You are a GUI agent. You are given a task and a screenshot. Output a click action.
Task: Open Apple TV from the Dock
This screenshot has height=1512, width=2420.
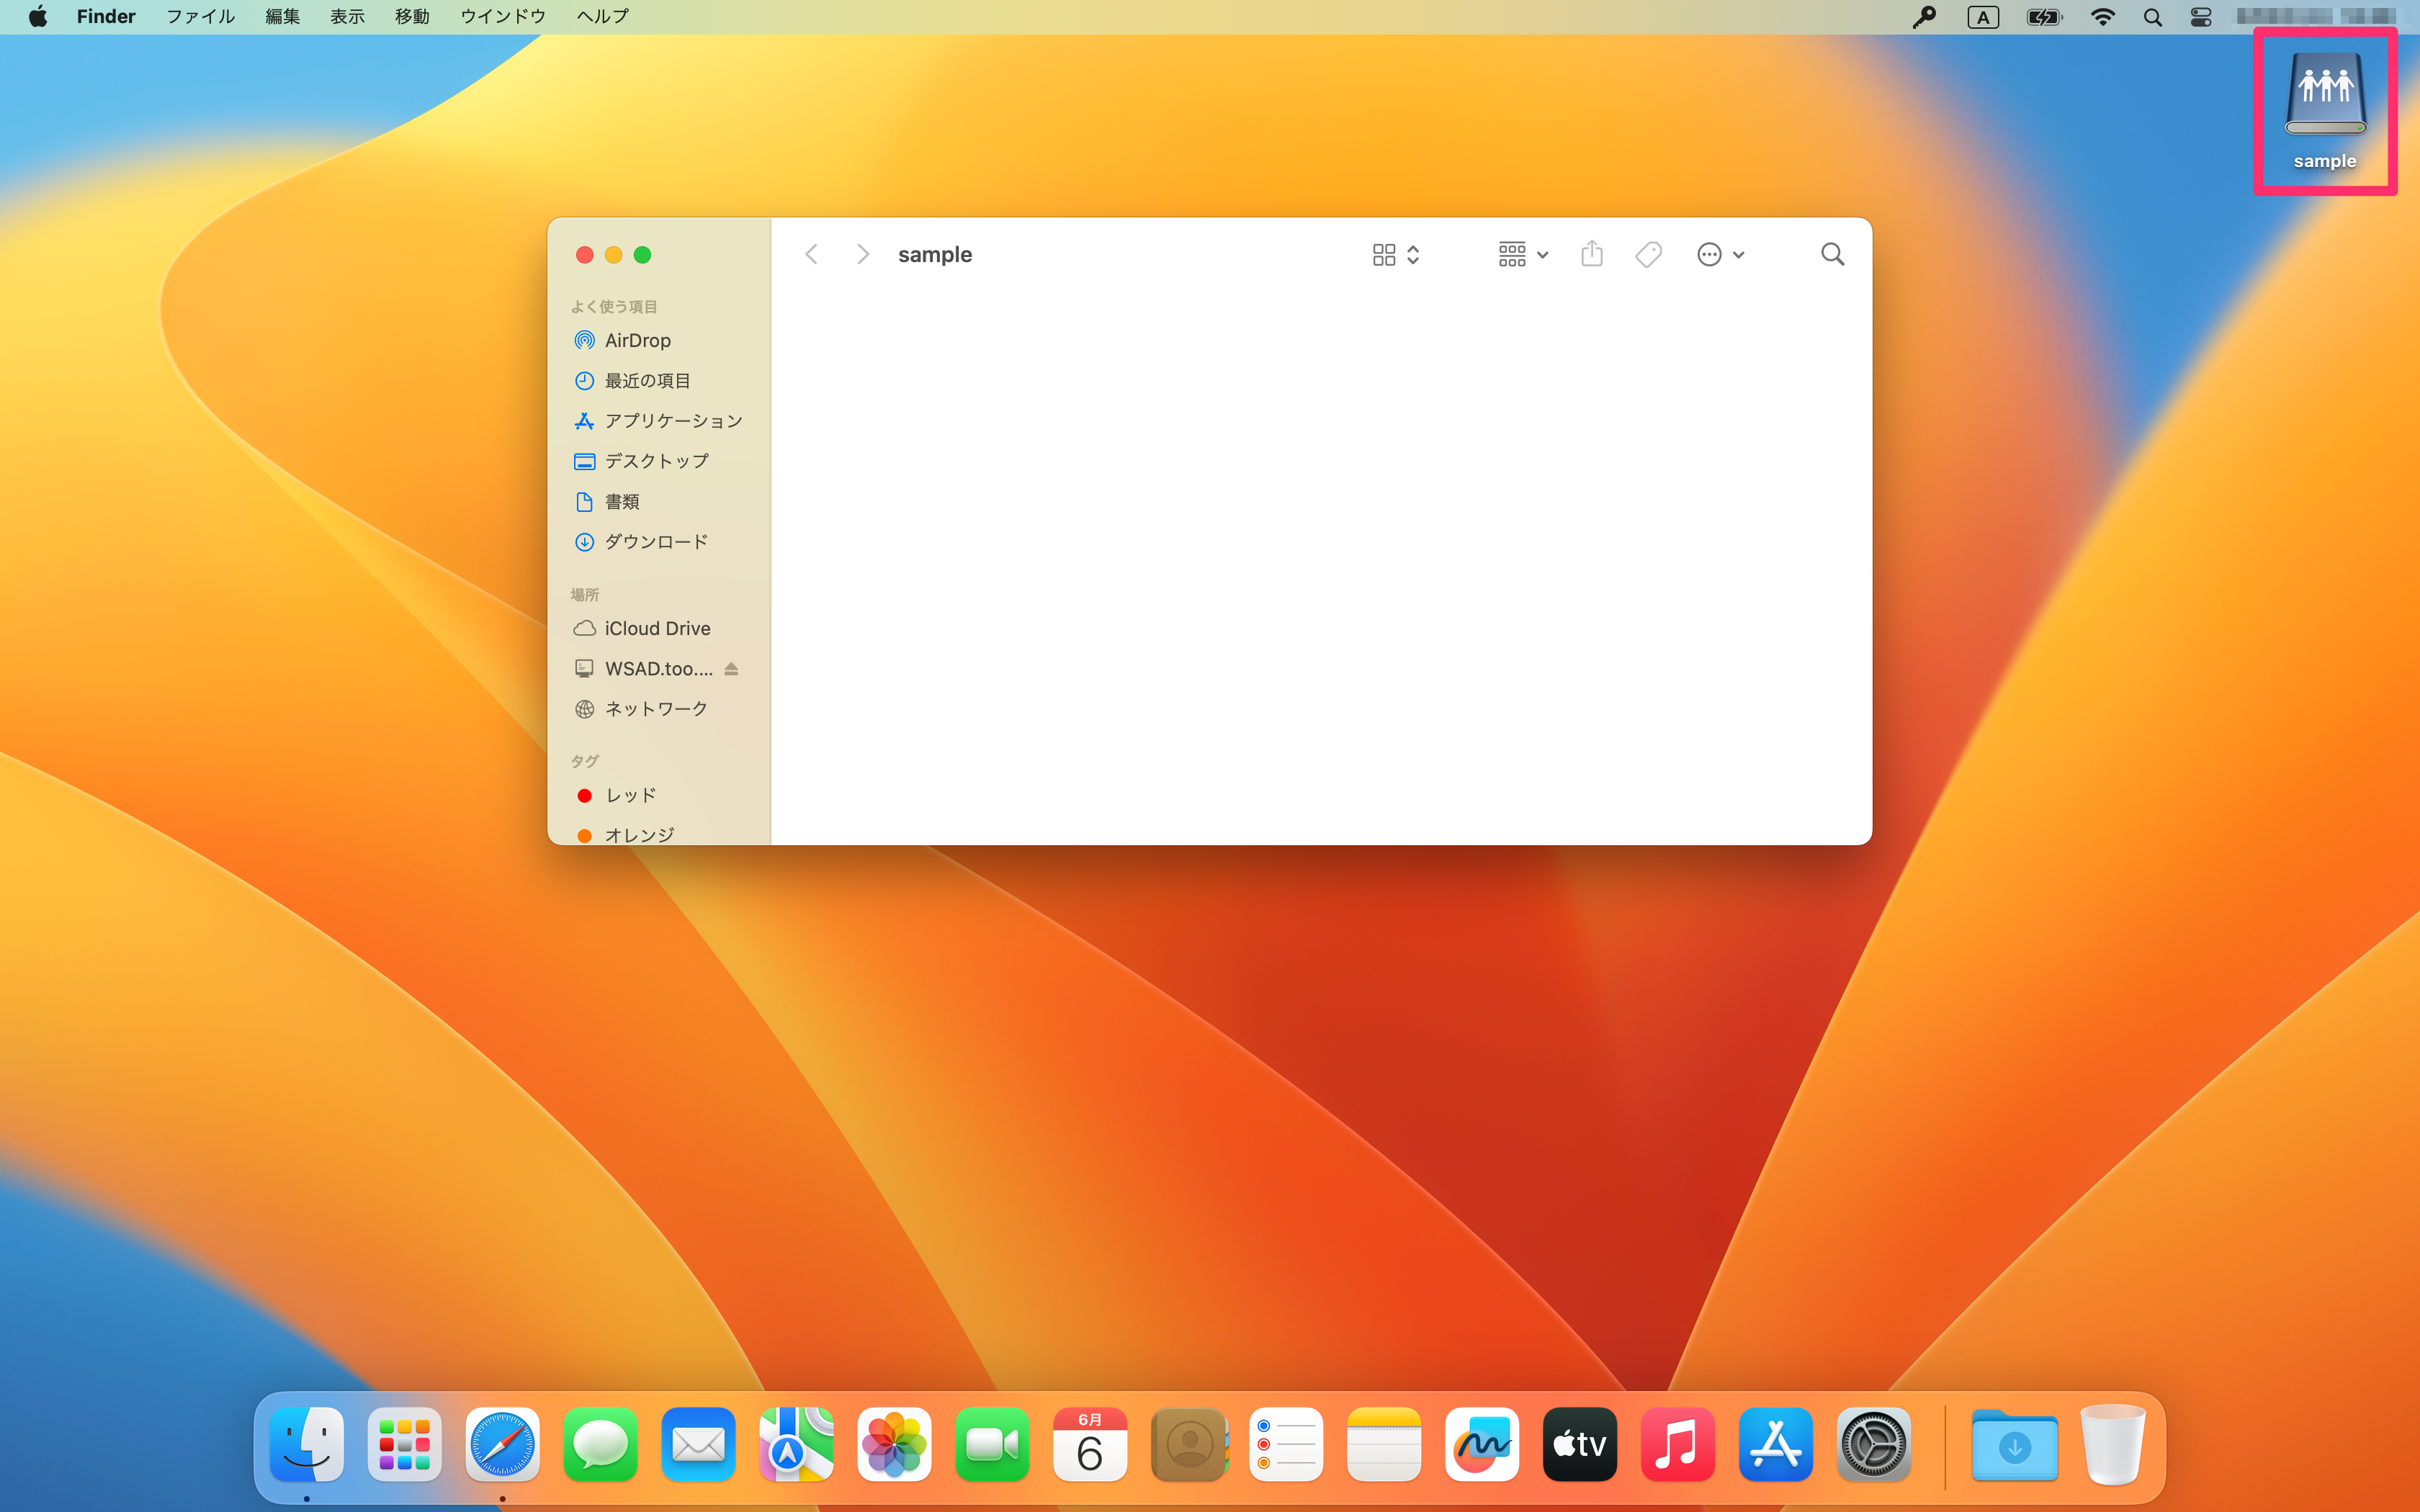1580,1445
